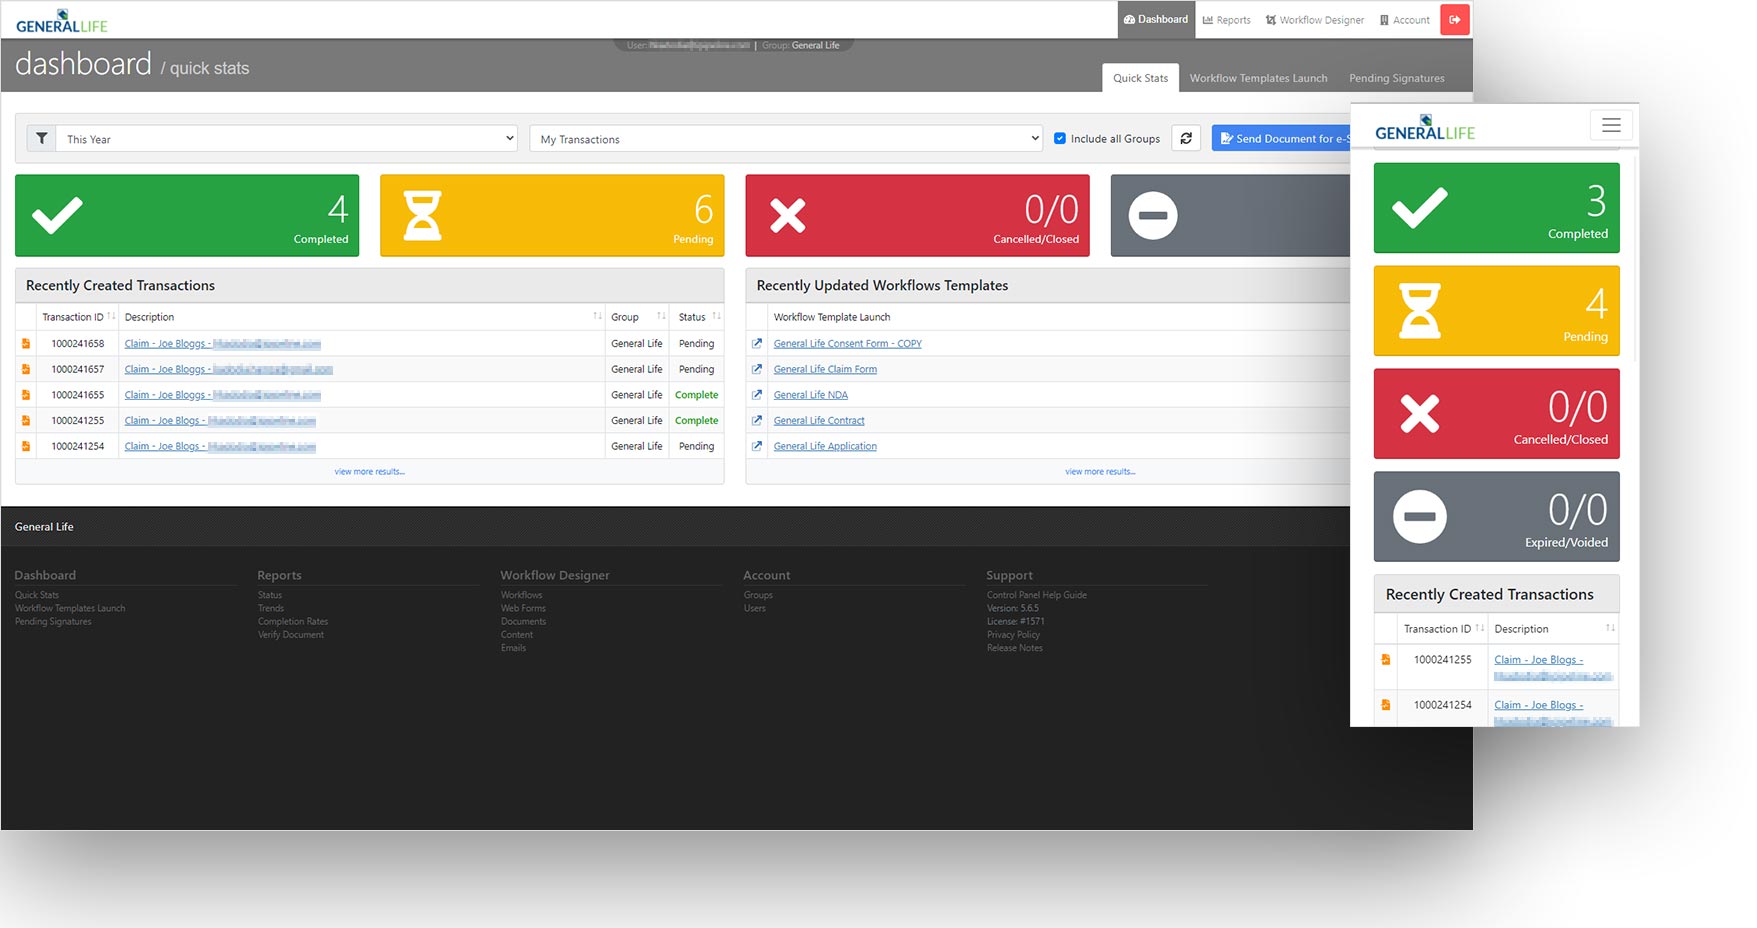
Task: Open the Workflow Designer menu
Action: click(x=1314, y=19)
